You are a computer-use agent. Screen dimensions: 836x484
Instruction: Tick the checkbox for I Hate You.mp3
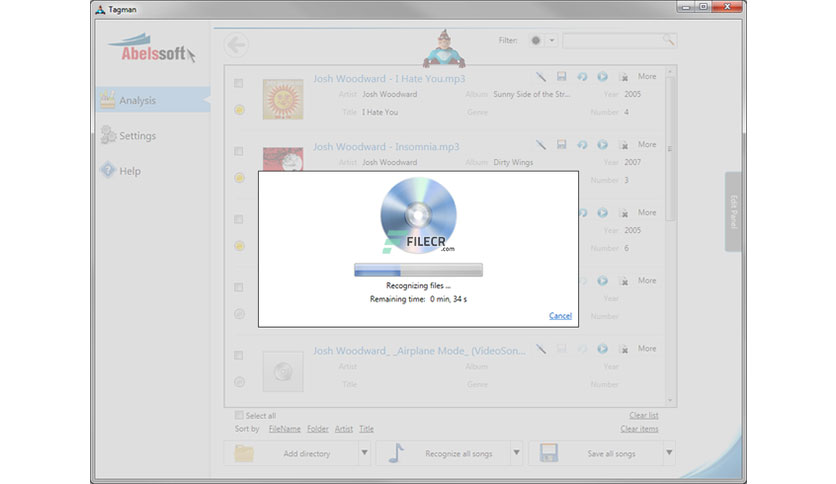pos(239,83)
